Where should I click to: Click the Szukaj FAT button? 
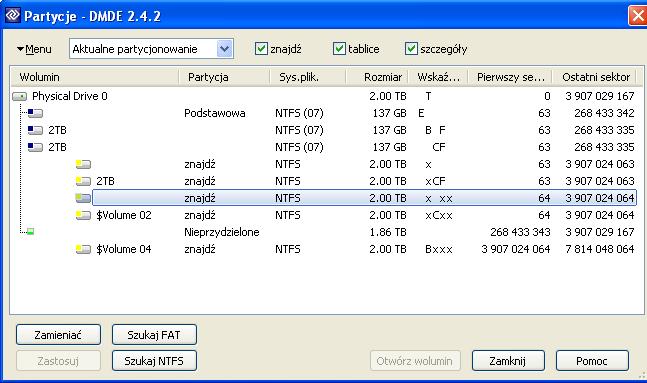pyautogui.click(x=154, y=335)
